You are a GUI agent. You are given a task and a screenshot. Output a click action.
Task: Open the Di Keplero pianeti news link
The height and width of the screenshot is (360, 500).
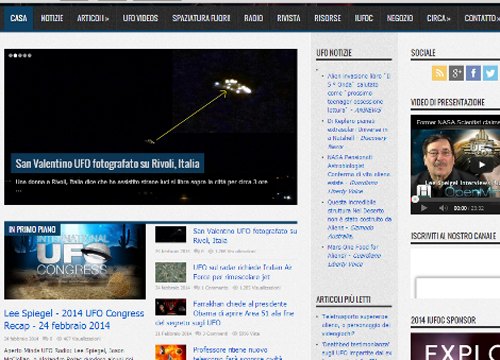(357, 134)
